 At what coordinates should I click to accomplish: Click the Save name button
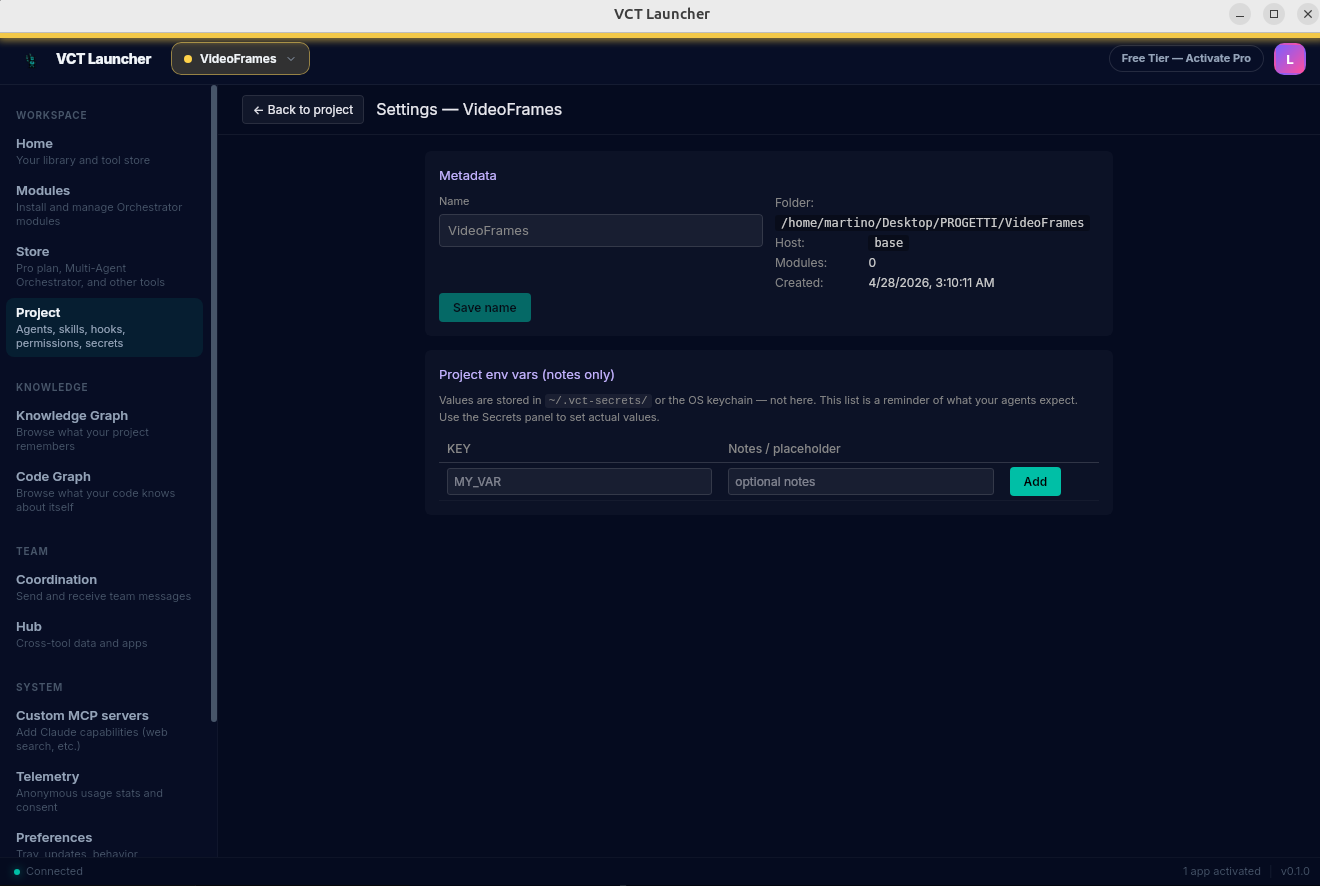point(485,308)
